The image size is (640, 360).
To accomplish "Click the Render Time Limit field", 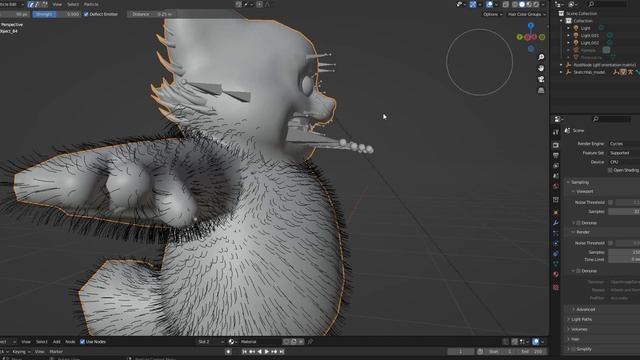I will (624, 259).
